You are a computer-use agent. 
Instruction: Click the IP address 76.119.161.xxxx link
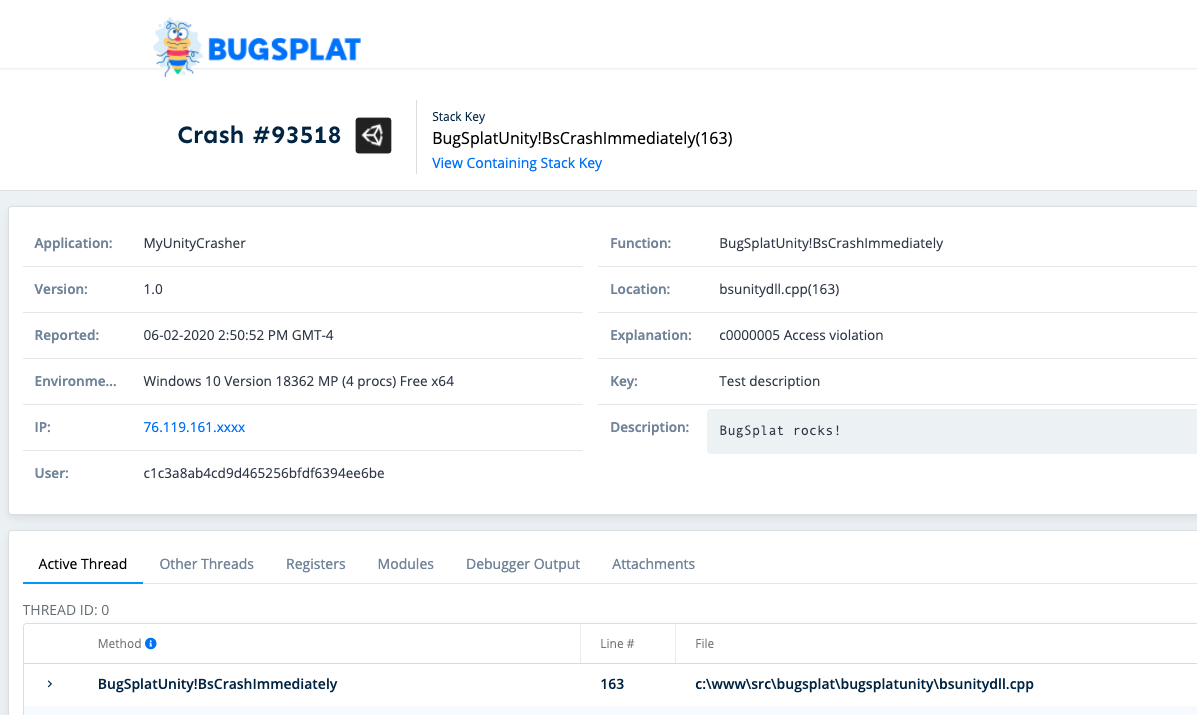tap(194, 427)
